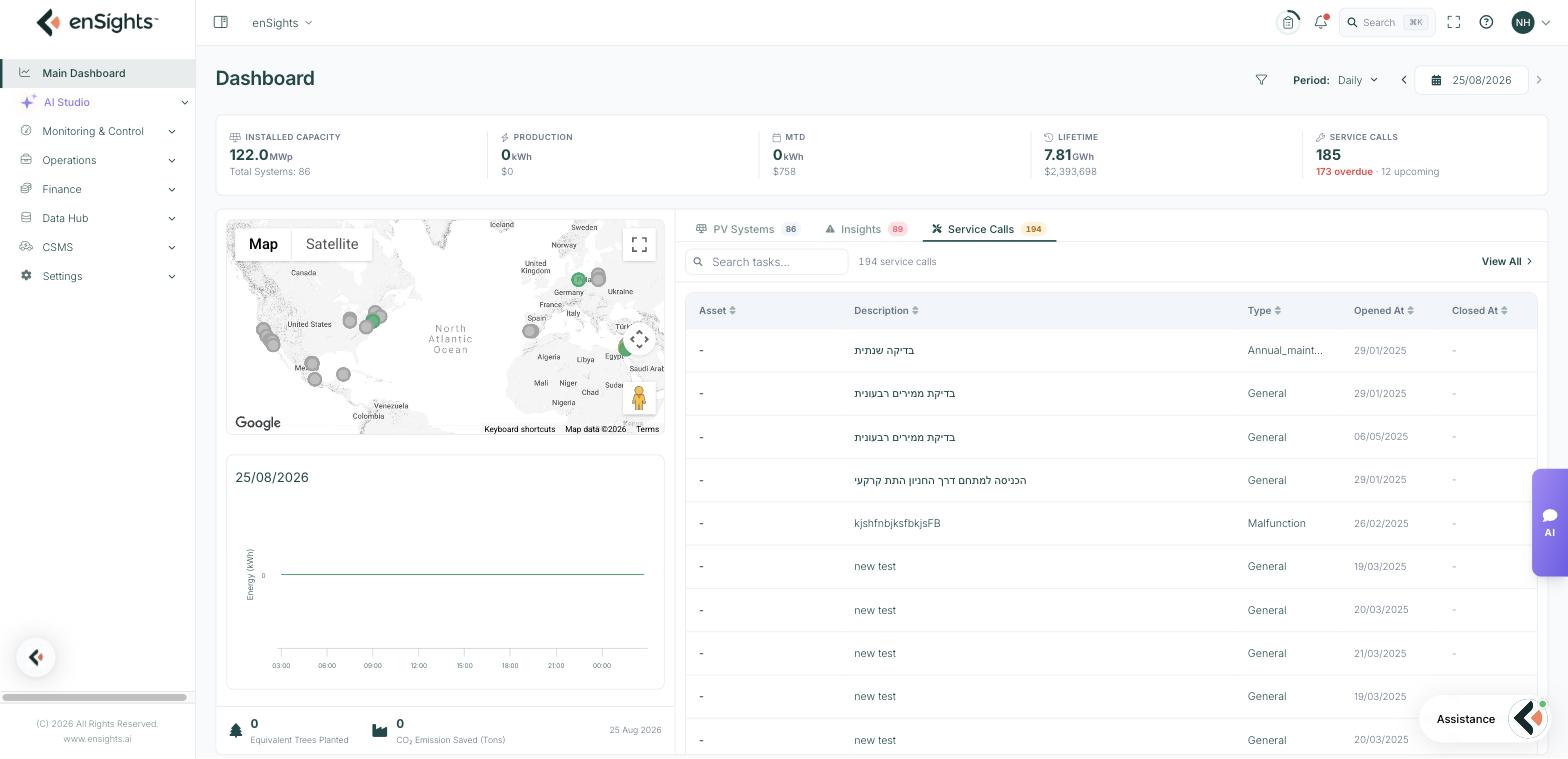
Task: Open the date picker 25/08/2026
Action: click(x=1471, y=80)
